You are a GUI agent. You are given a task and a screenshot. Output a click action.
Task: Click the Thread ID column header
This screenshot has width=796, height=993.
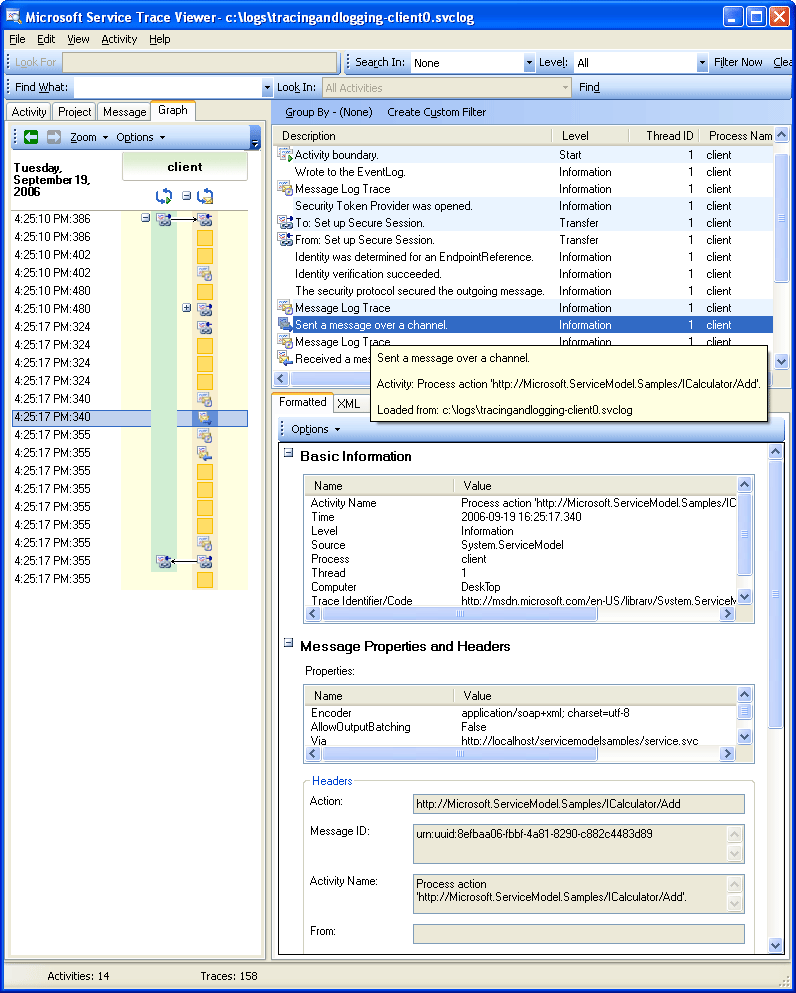pyautogui.click(x=663, y=136)
